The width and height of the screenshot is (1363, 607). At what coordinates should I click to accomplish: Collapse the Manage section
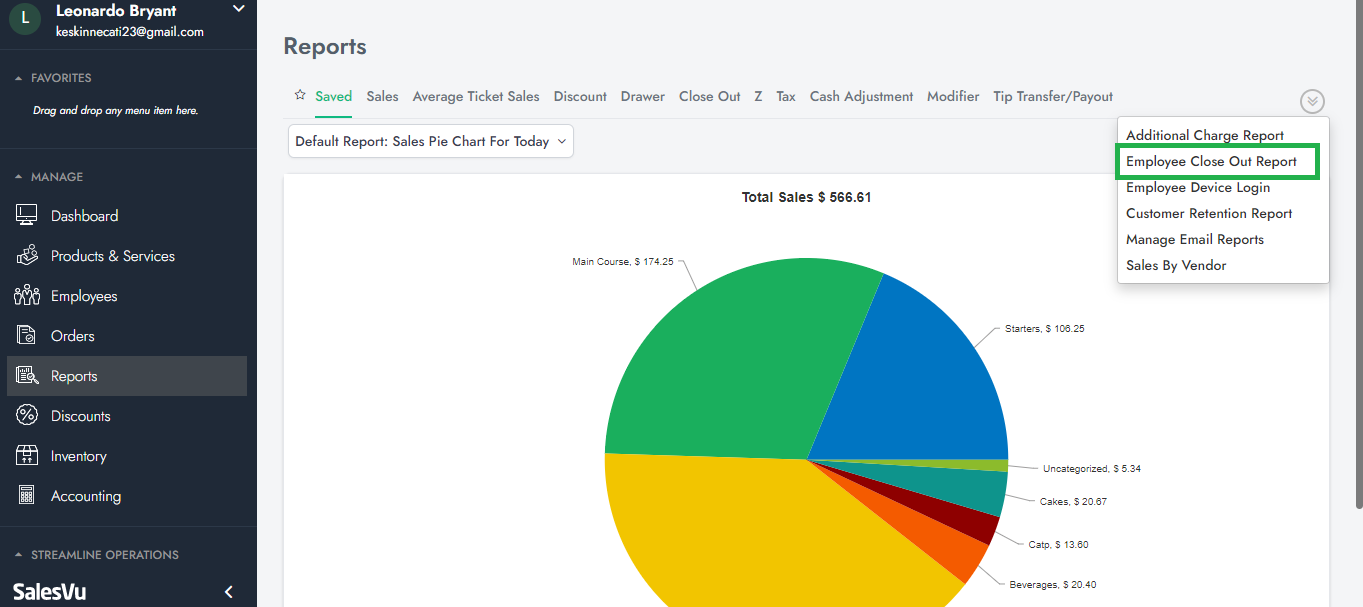click(x=18, y=177)
